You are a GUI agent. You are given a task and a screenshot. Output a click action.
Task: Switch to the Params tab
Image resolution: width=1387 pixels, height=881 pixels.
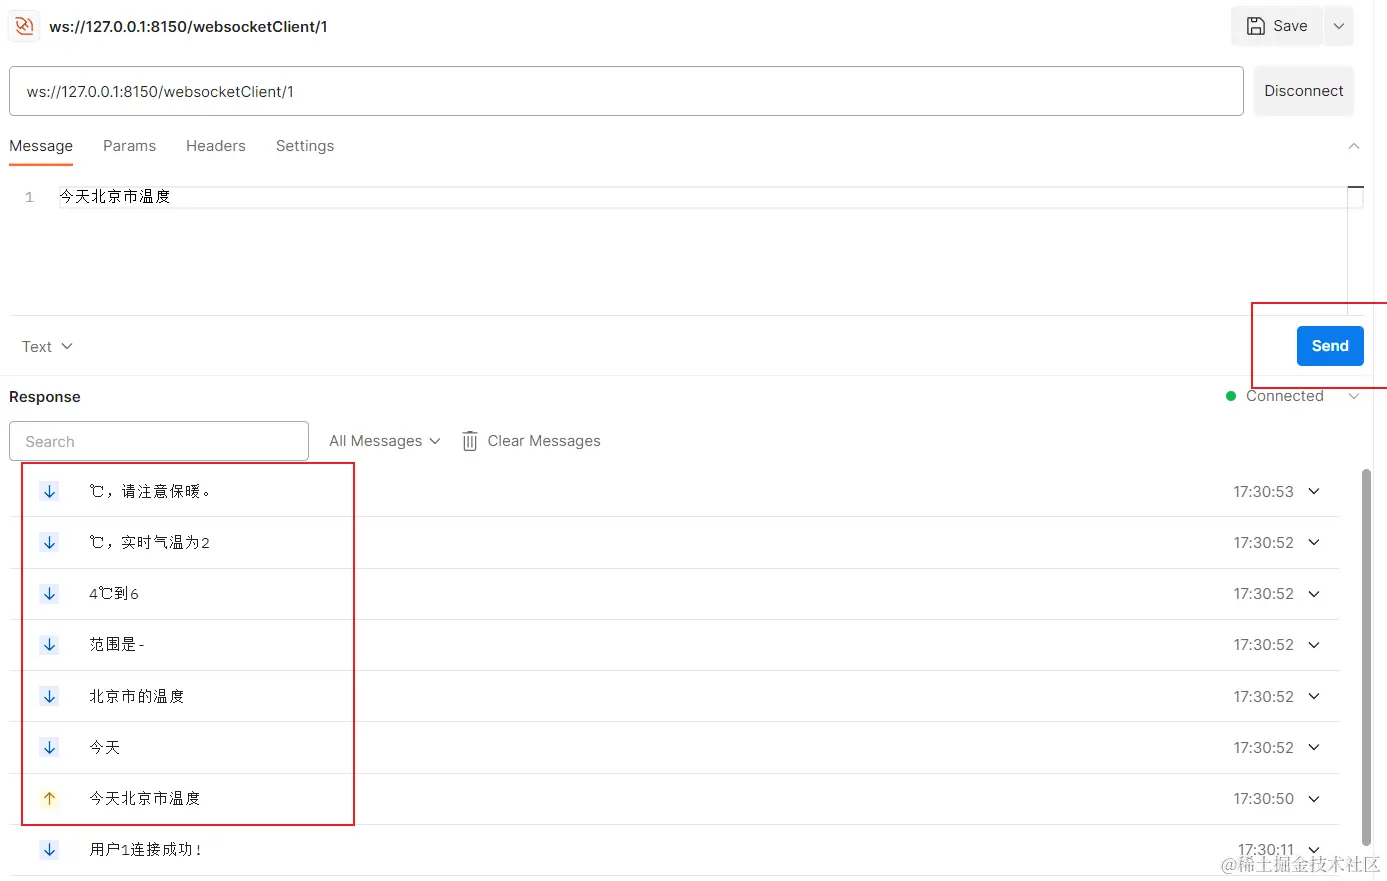[x=129, y=146]
